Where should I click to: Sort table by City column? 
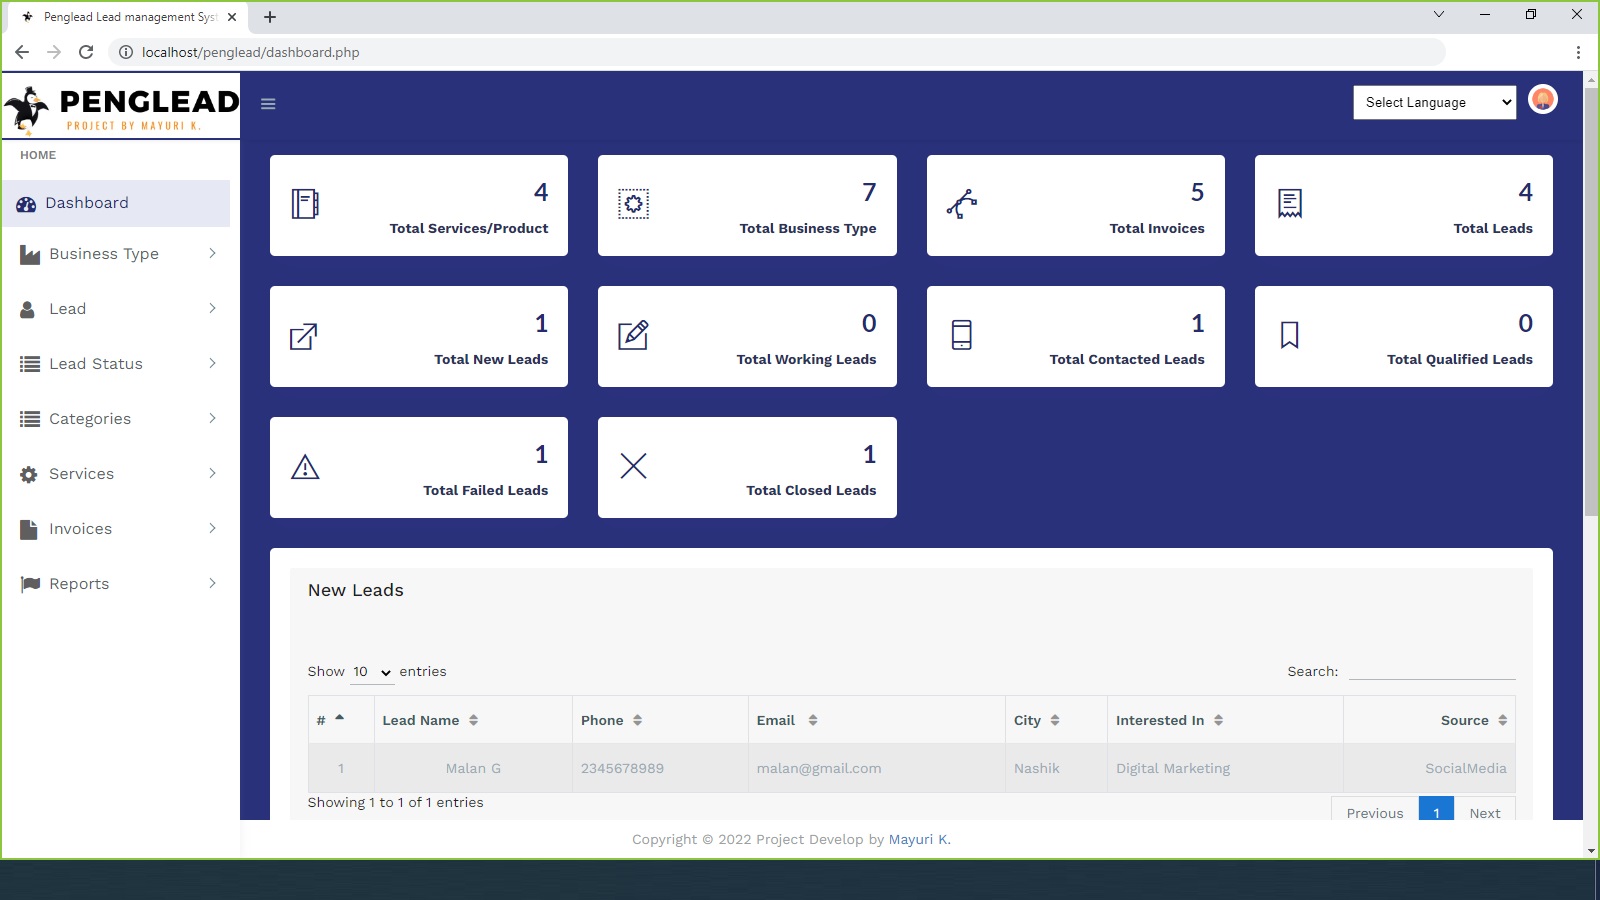click(x=1056, y=720)
